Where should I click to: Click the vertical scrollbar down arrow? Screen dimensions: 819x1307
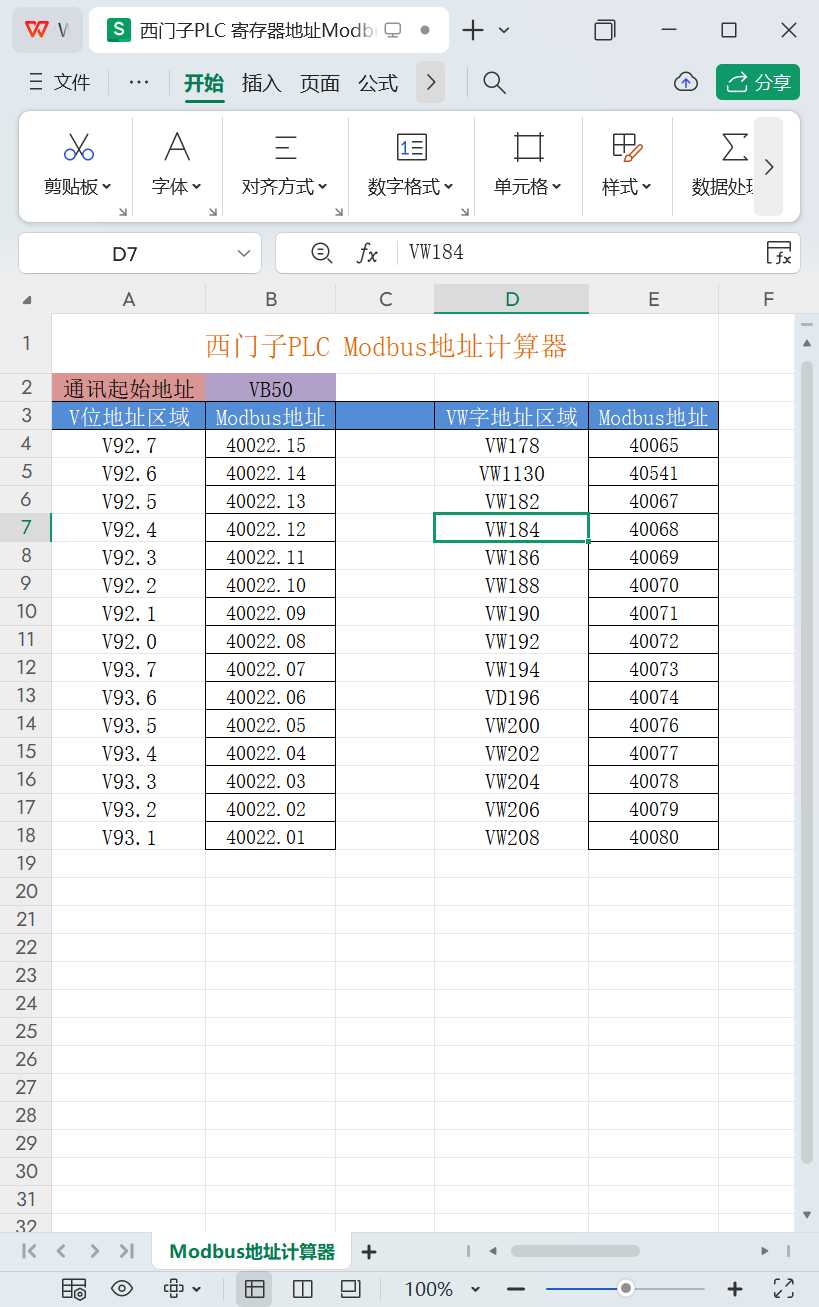pos(807,1214)
